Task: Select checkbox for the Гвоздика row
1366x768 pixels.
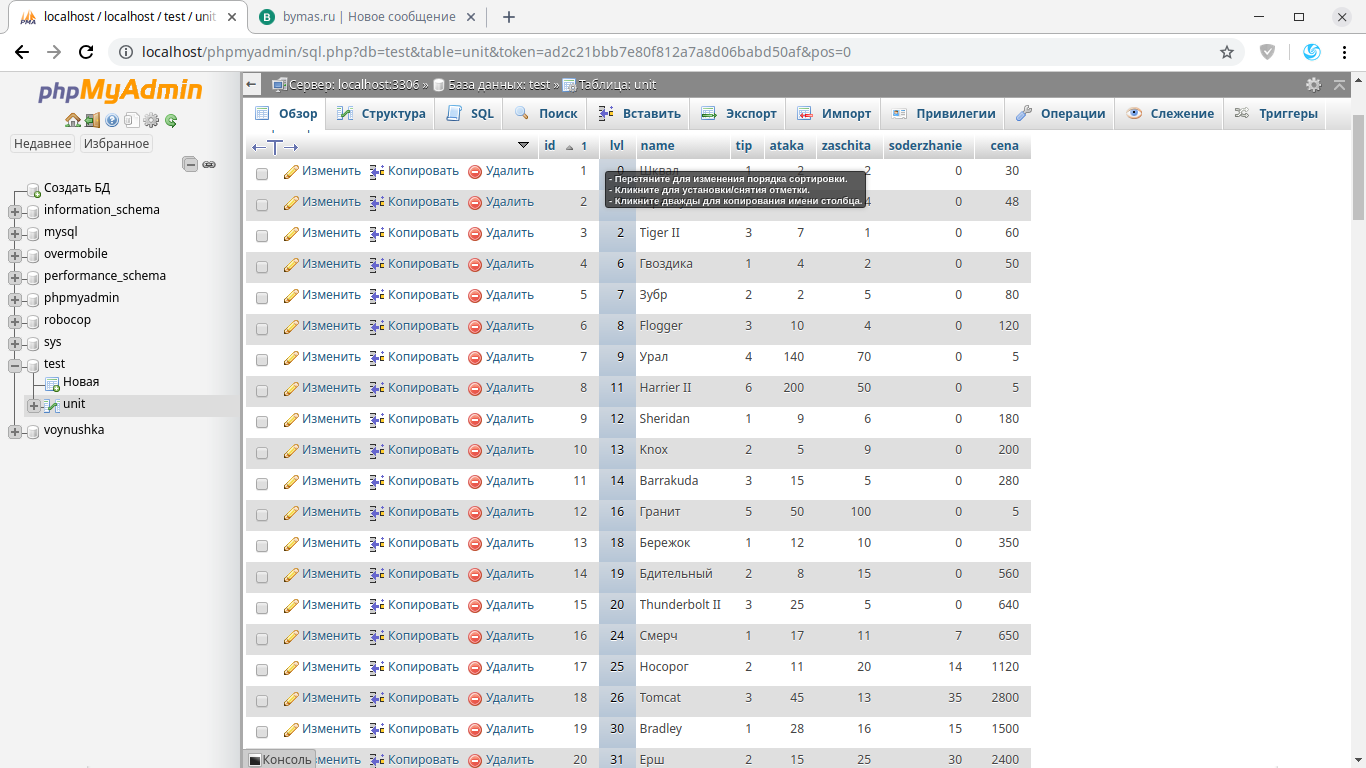Action: coord(262,266)
